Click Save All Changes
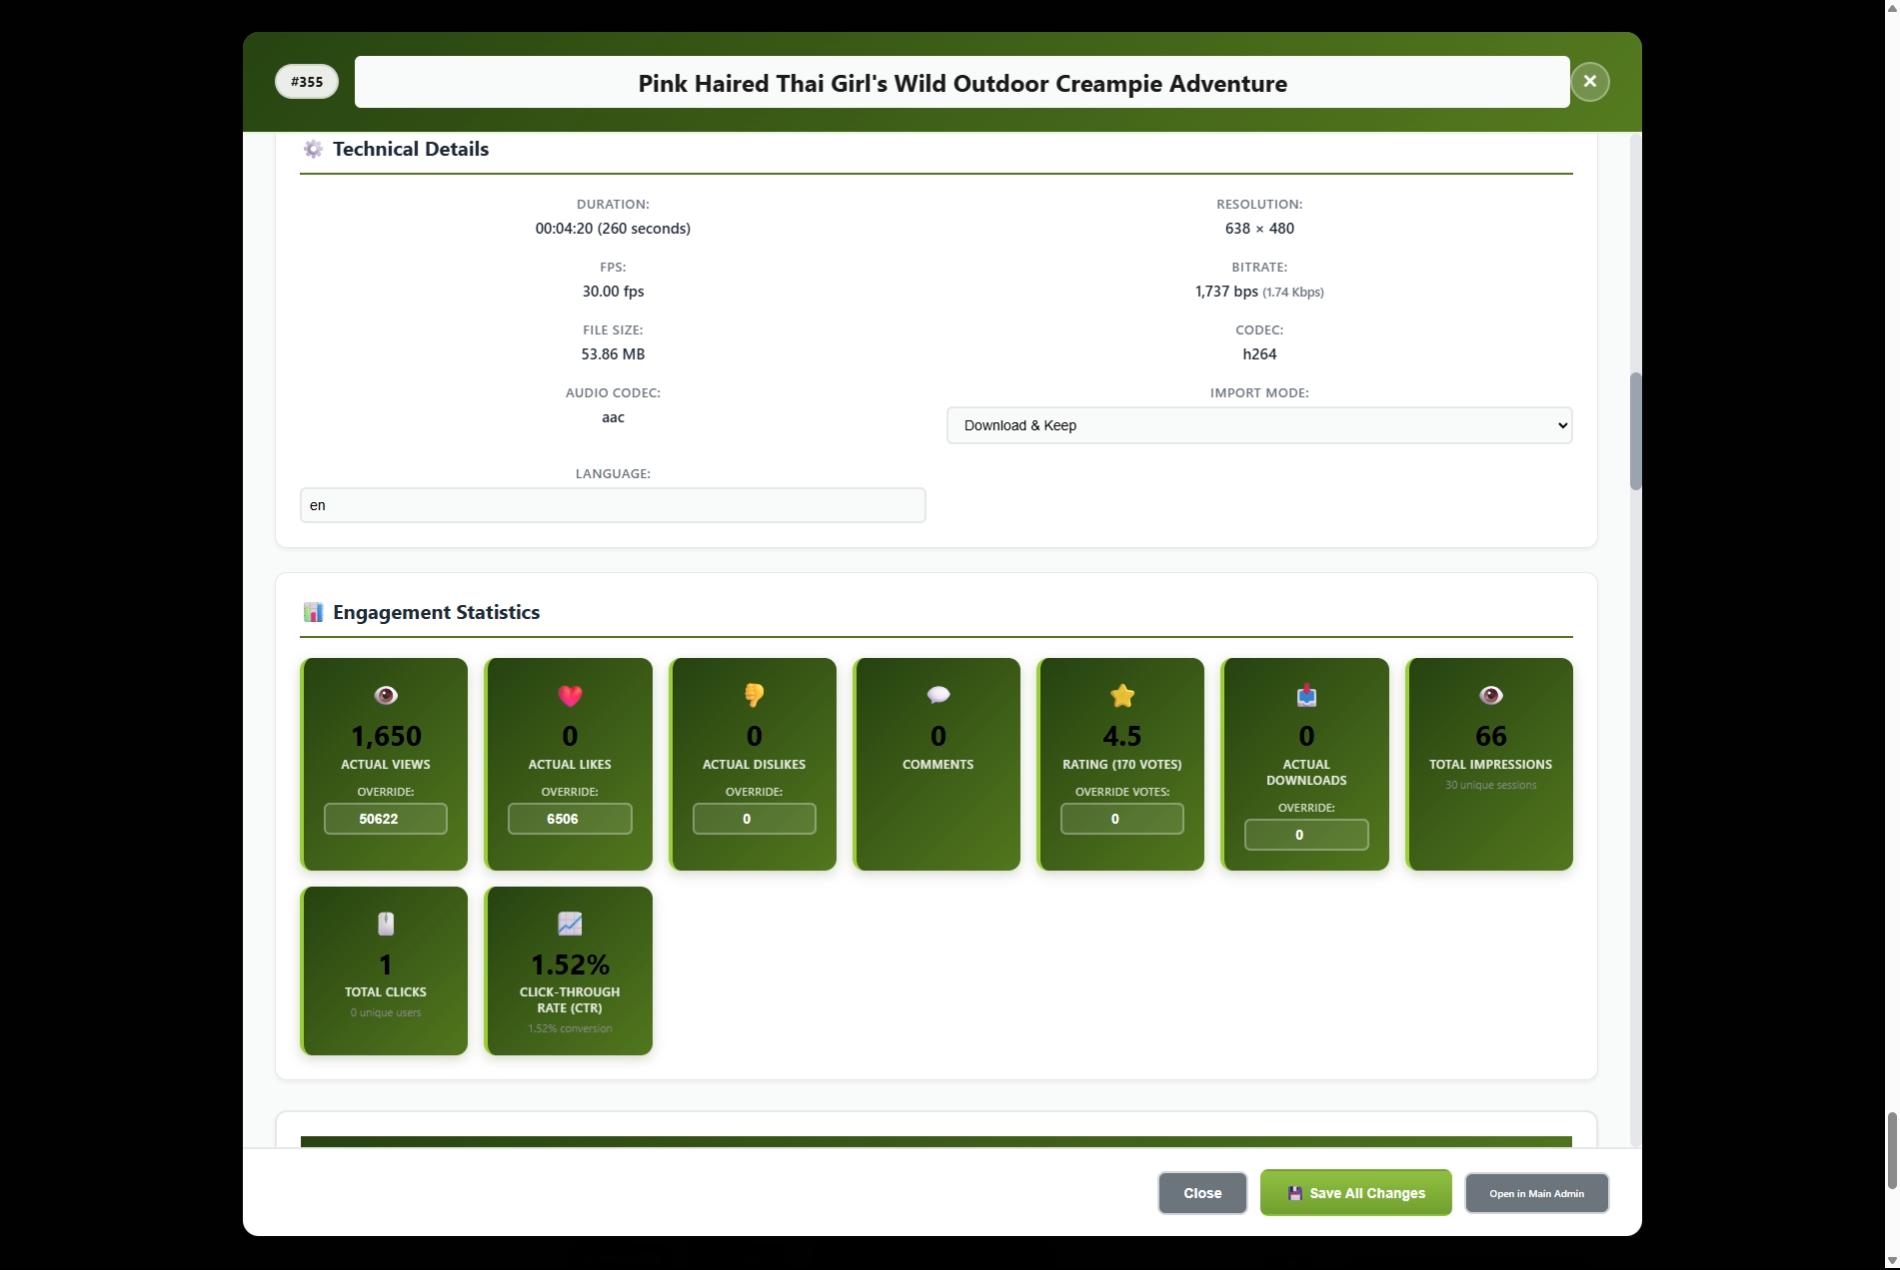The width and height of the screenshot is (1900, 1270). [1355, 1192]
